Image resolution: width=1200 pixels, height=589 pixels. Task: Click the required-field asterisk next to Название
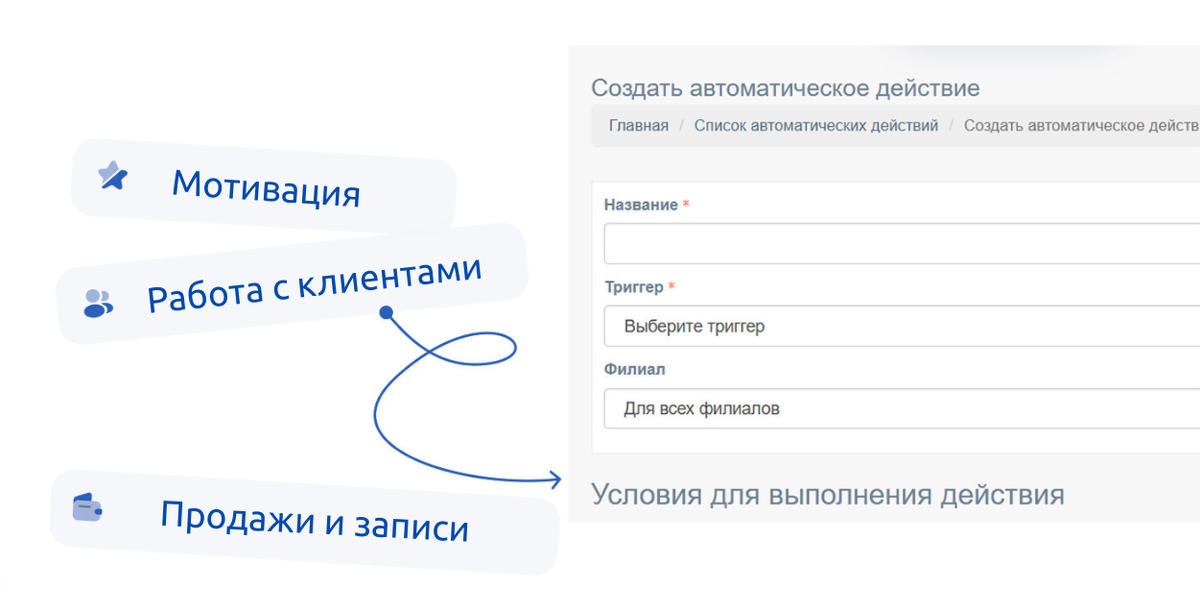coord(686,203)
